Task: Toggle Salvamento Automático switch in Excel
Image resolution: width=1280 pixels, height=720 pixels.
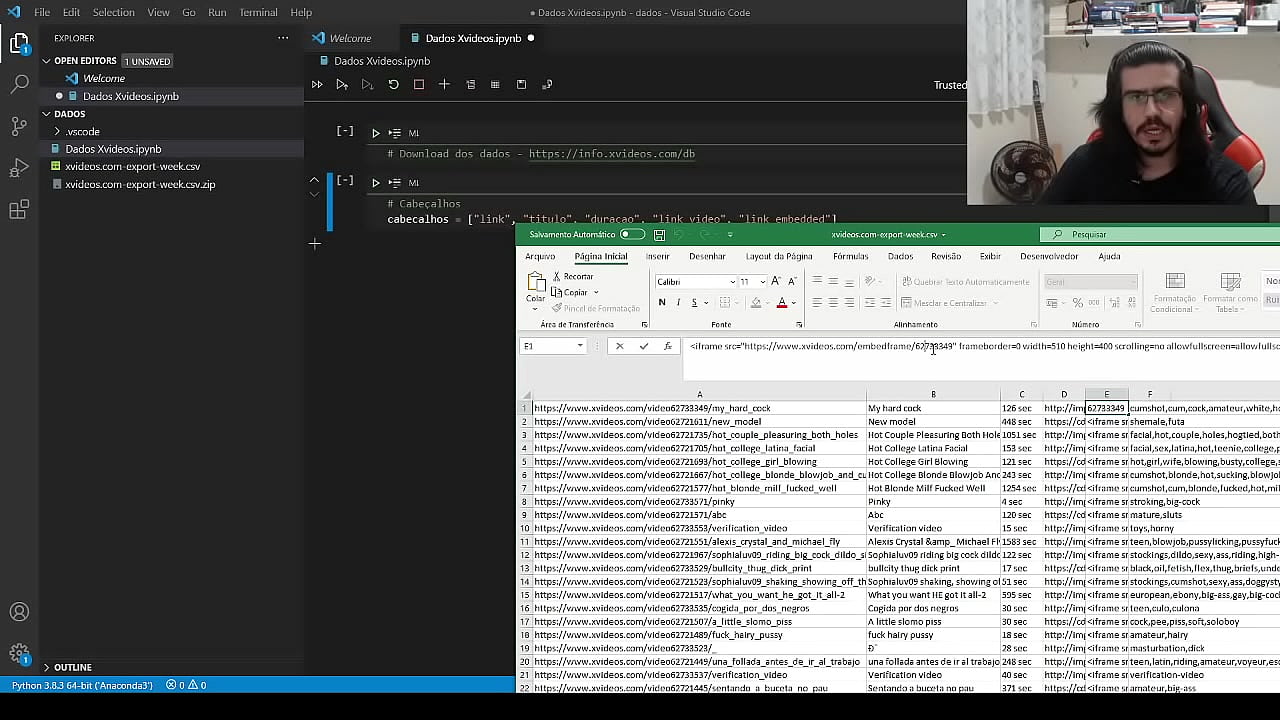Action: [x=632, y=235]
